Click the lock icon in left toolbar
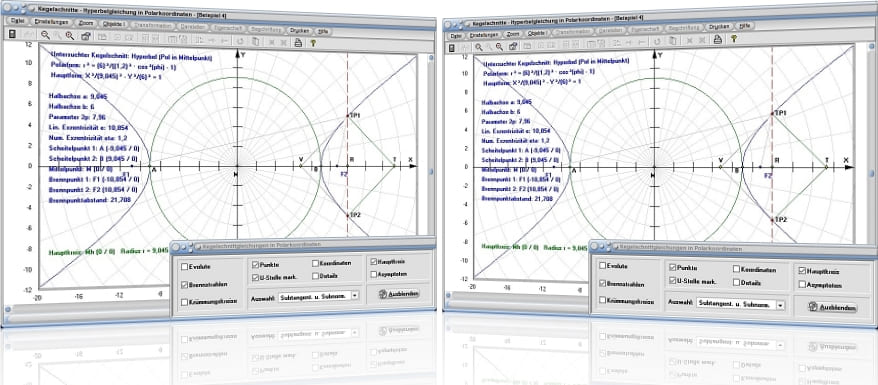Screen dimensions: 878x385 (x=86, y=36)
